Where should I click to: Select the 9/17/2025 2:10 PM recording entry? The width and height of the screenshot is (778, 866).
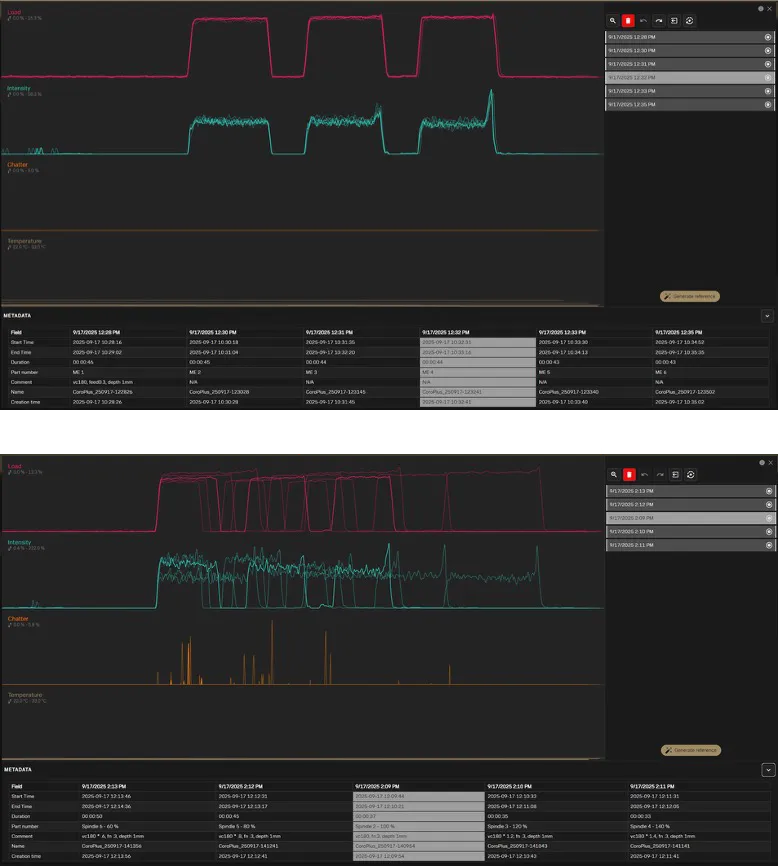(x=680, y=531)
